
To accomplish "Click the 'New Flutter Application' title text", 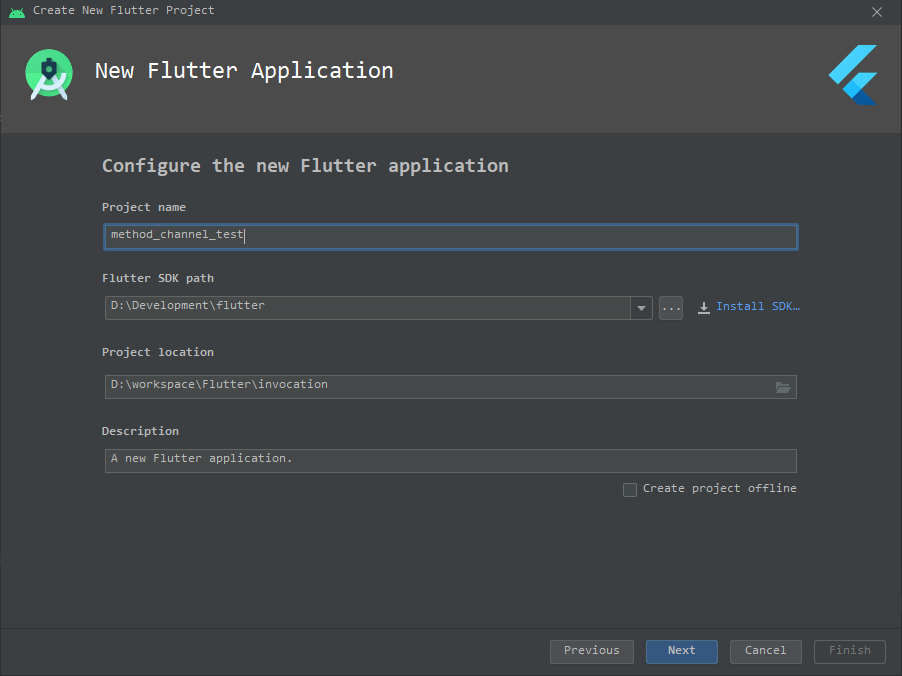I will tap(244, 71).
